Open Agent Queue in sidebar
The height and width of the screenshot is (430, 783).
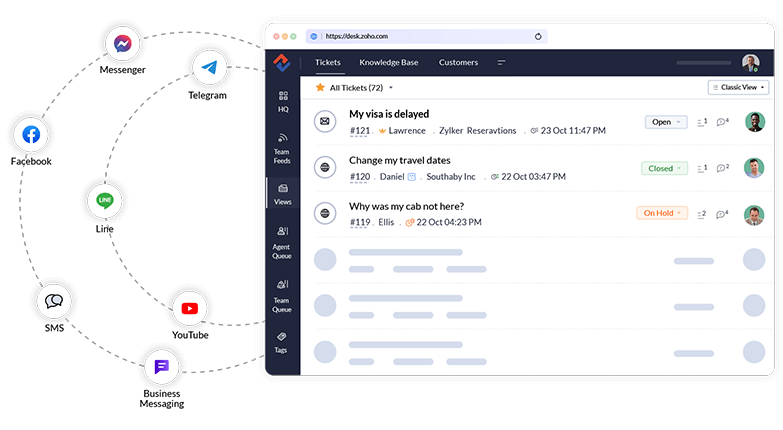click(x=282, y=243)
